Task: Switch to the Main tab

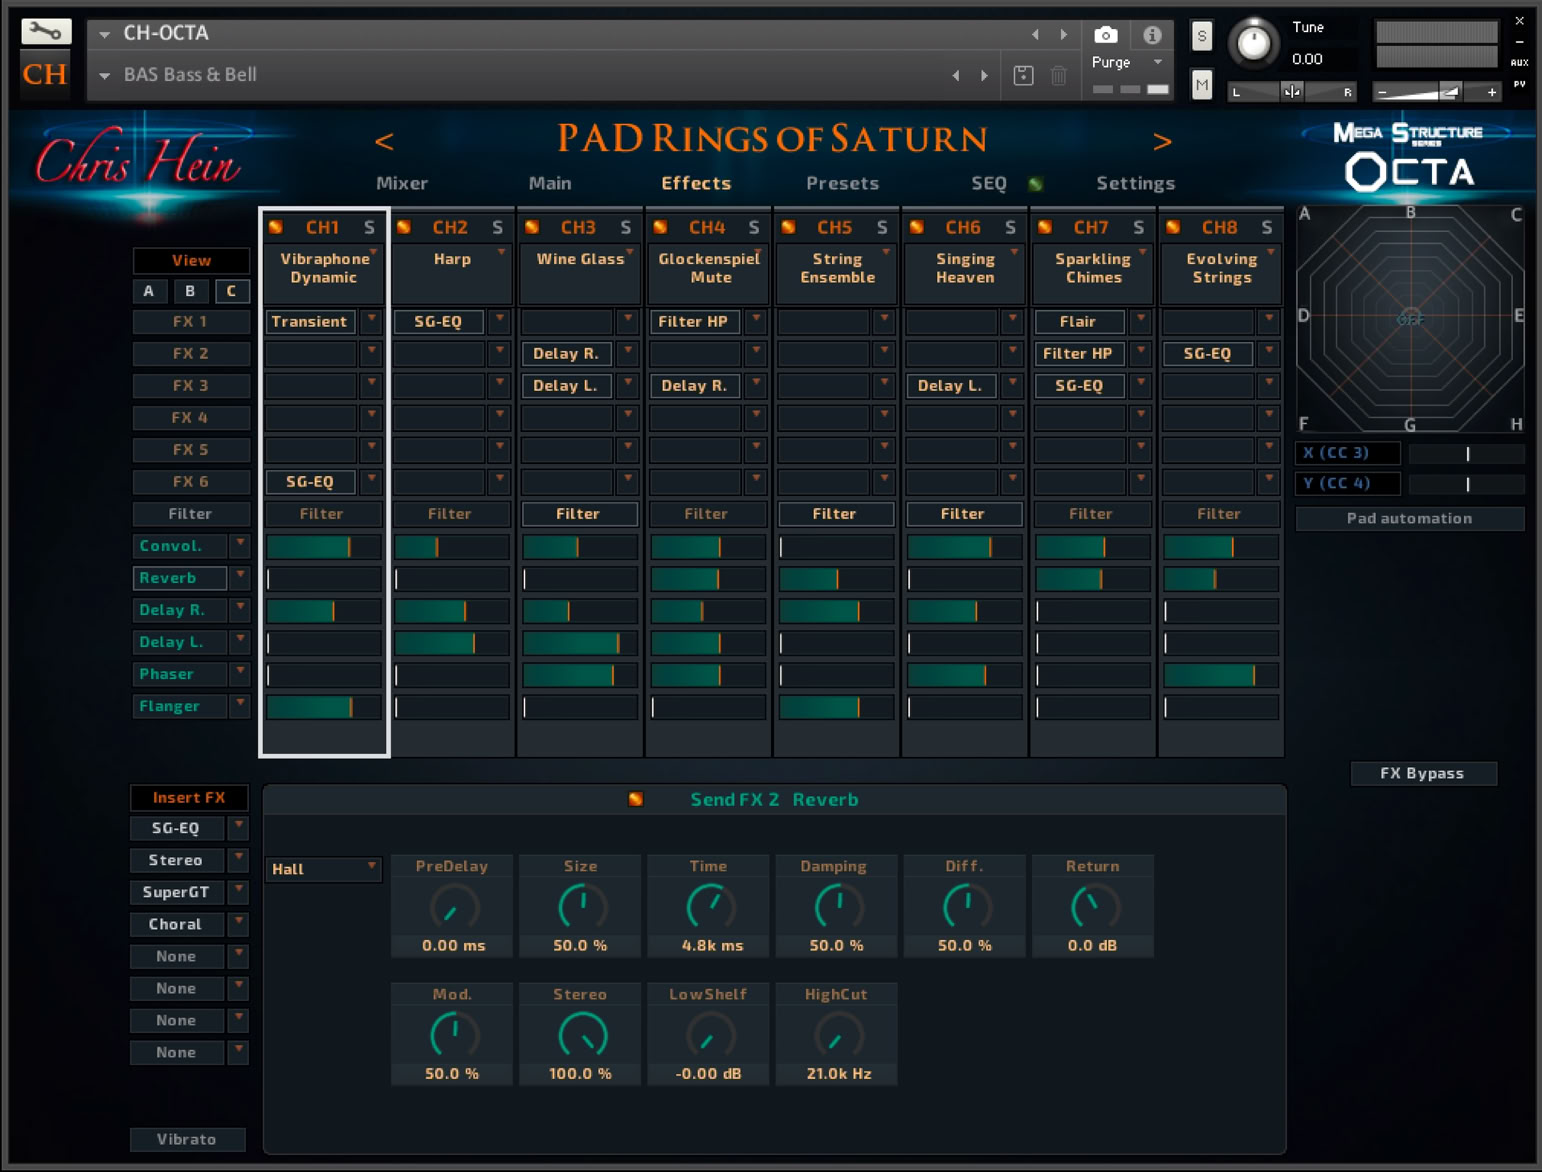Action: pyautogui.click(x=550, y=183)
